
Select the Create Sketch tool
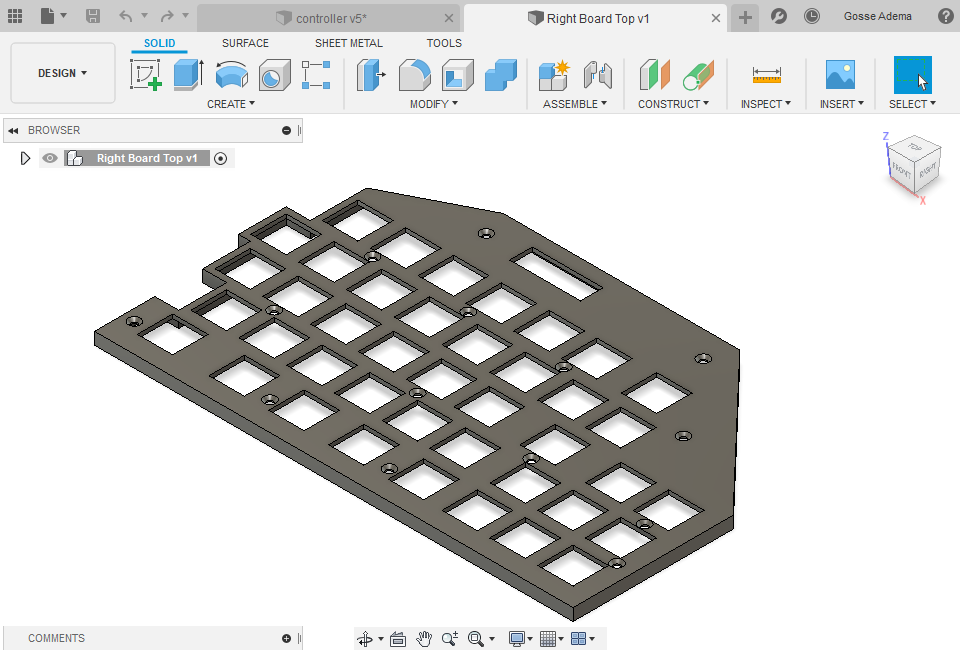coord(146,75)
